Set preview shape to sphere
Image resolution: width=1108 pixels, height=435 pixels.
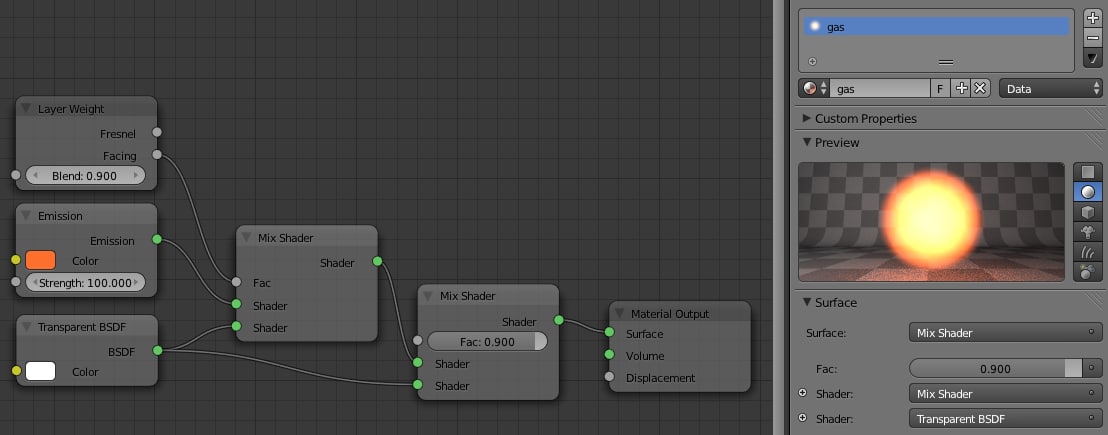(1088, 191)
